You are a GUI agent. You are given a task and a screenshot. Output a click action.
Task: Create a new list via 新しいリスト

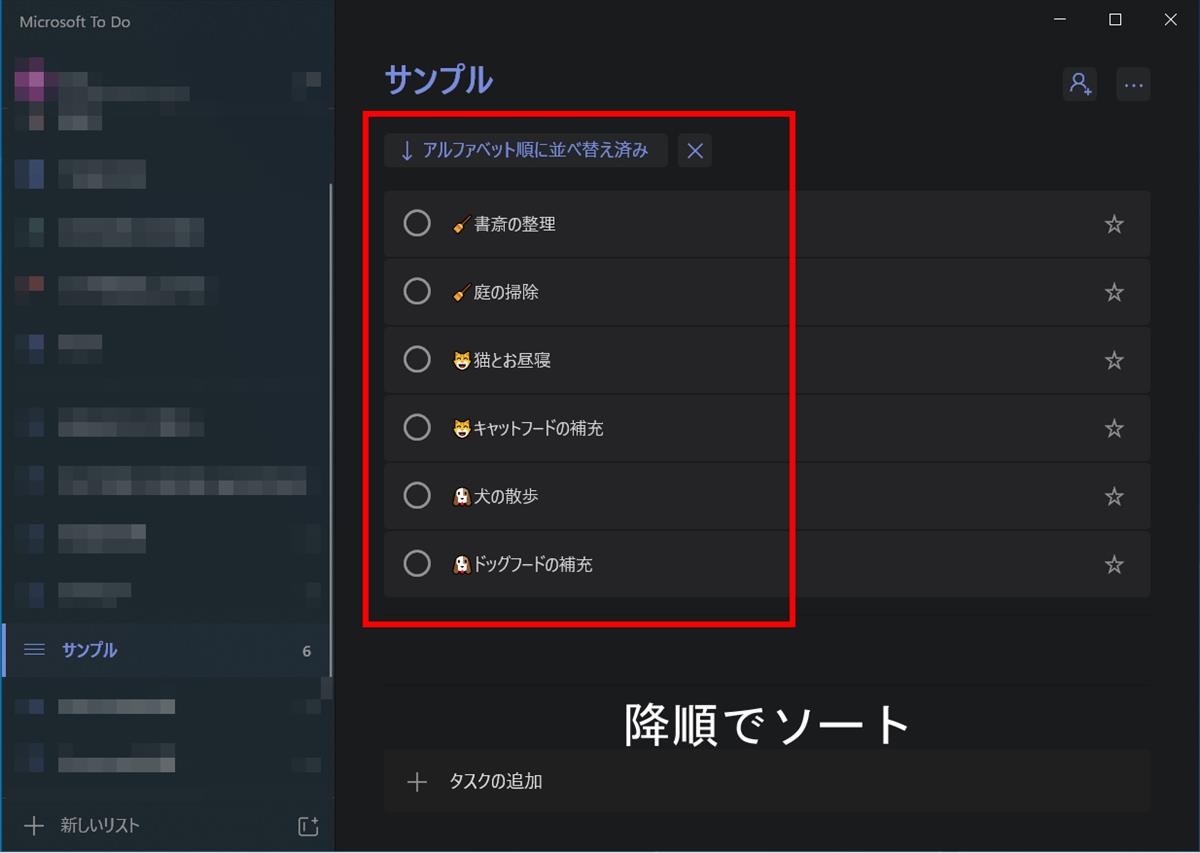pos(100,826)
